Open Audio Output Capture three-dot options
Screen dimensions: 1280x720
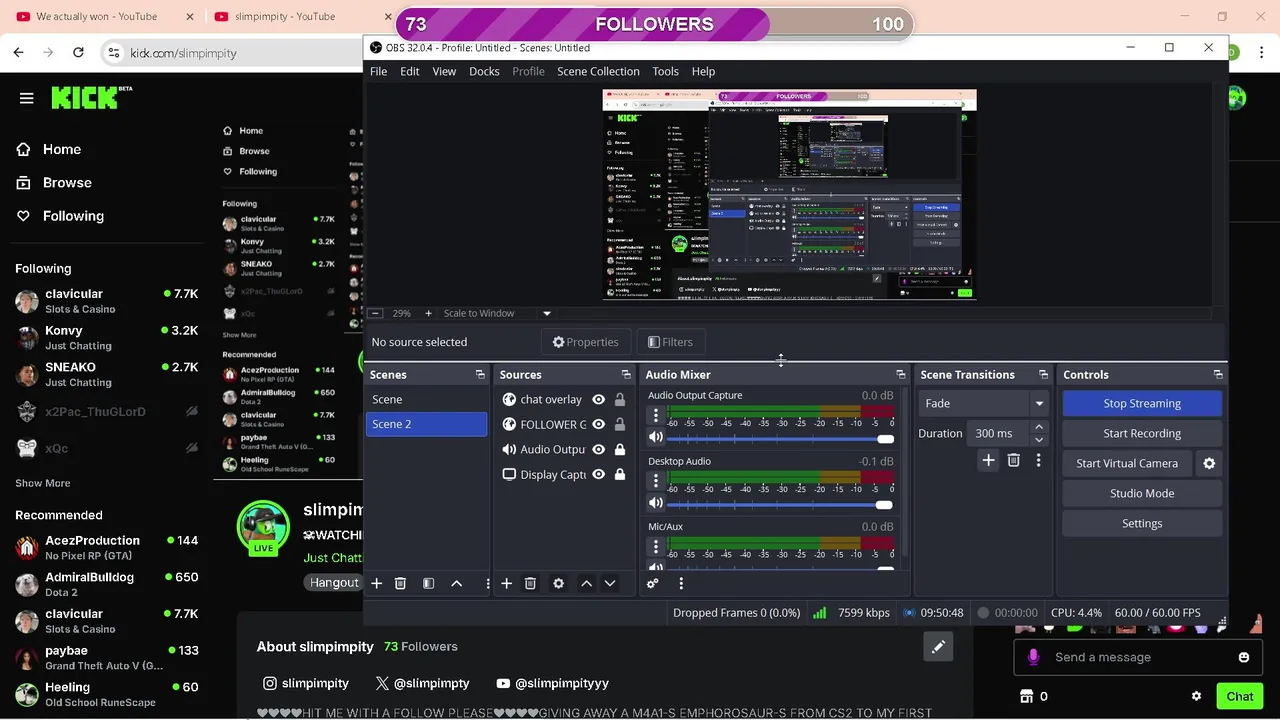pyautogui.click(x=656, y=415)
